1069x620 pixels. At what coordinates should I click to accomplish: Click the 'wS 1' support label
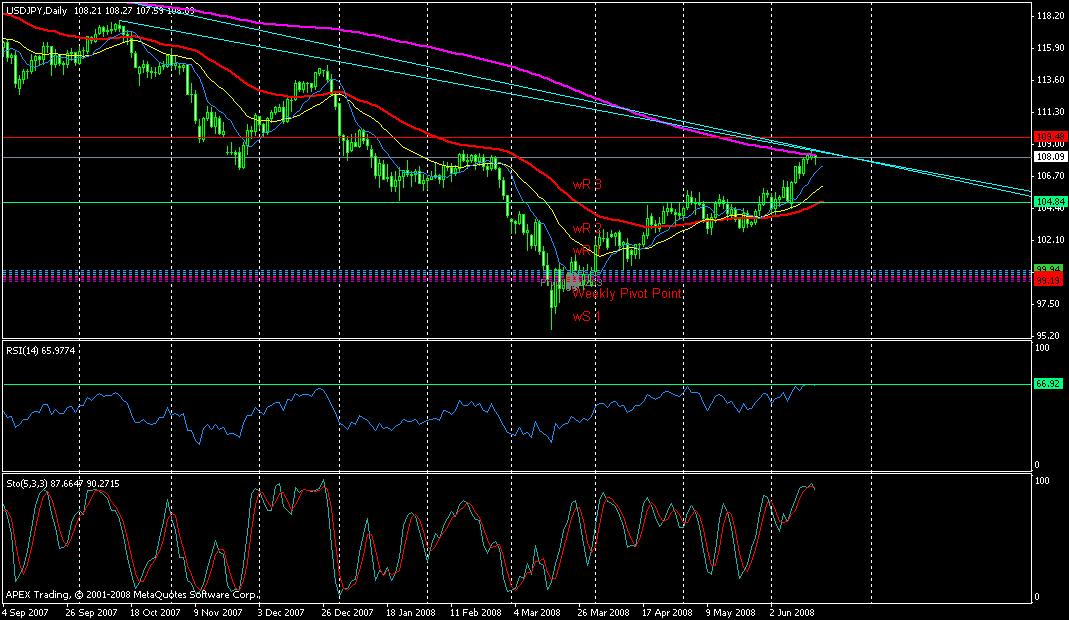click(x=586, y=317)
